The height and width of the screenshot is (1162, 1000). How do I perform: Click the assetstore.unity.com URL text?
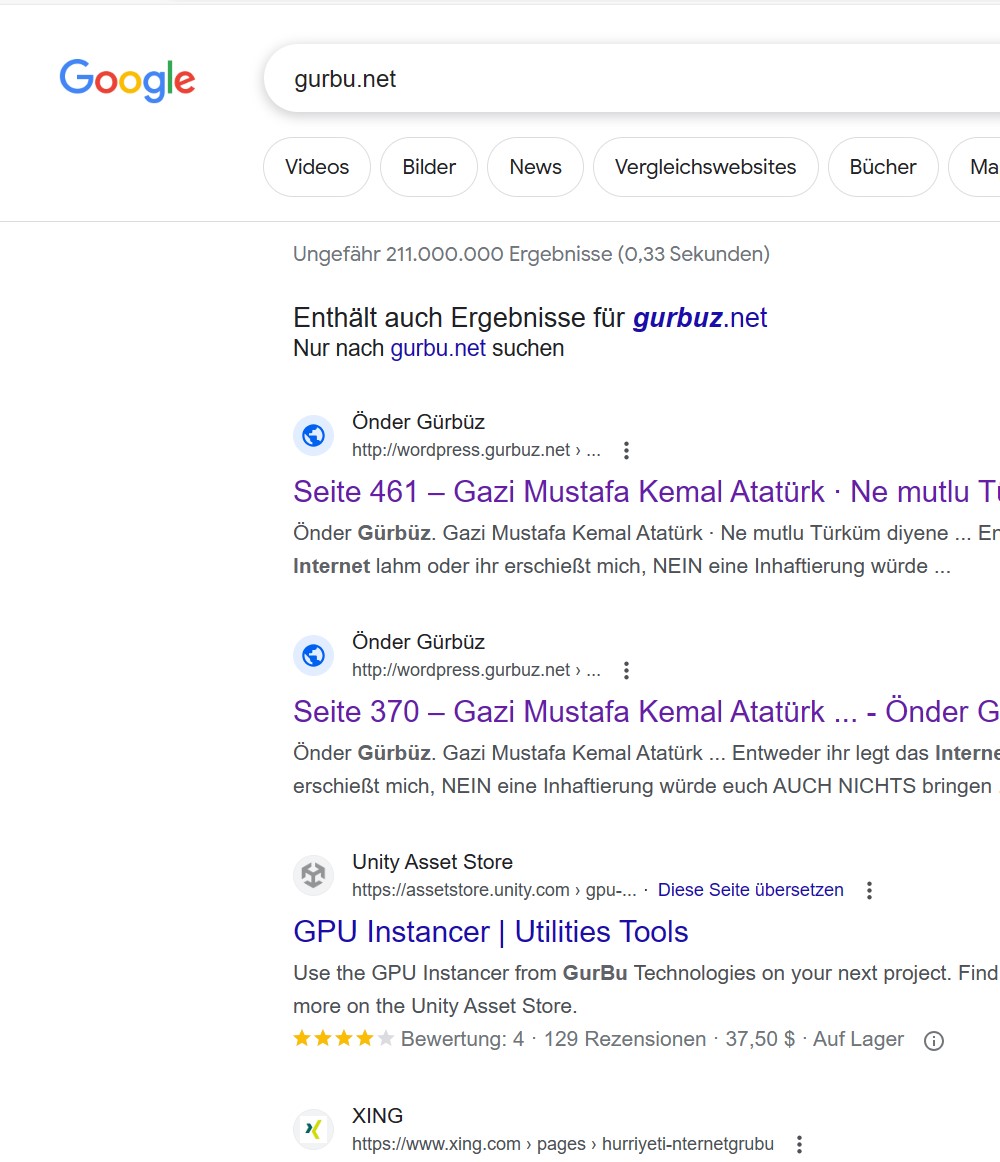tap(494, 890)
